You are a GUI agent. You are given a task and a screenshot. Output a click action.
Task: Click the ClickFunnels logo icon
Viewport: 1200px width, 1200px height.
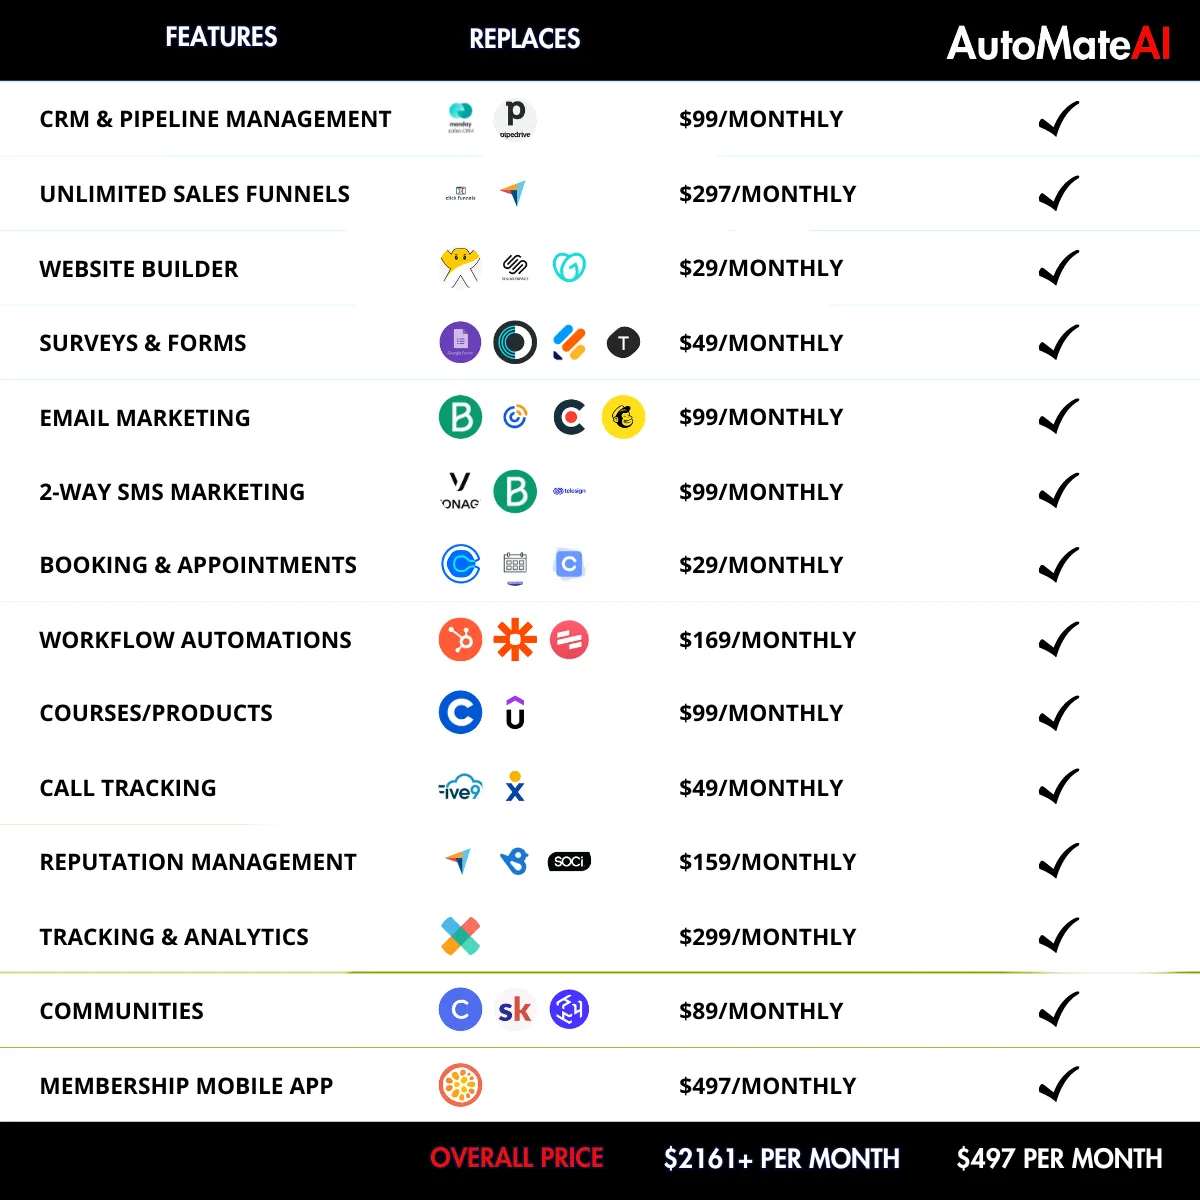(460, 193)
